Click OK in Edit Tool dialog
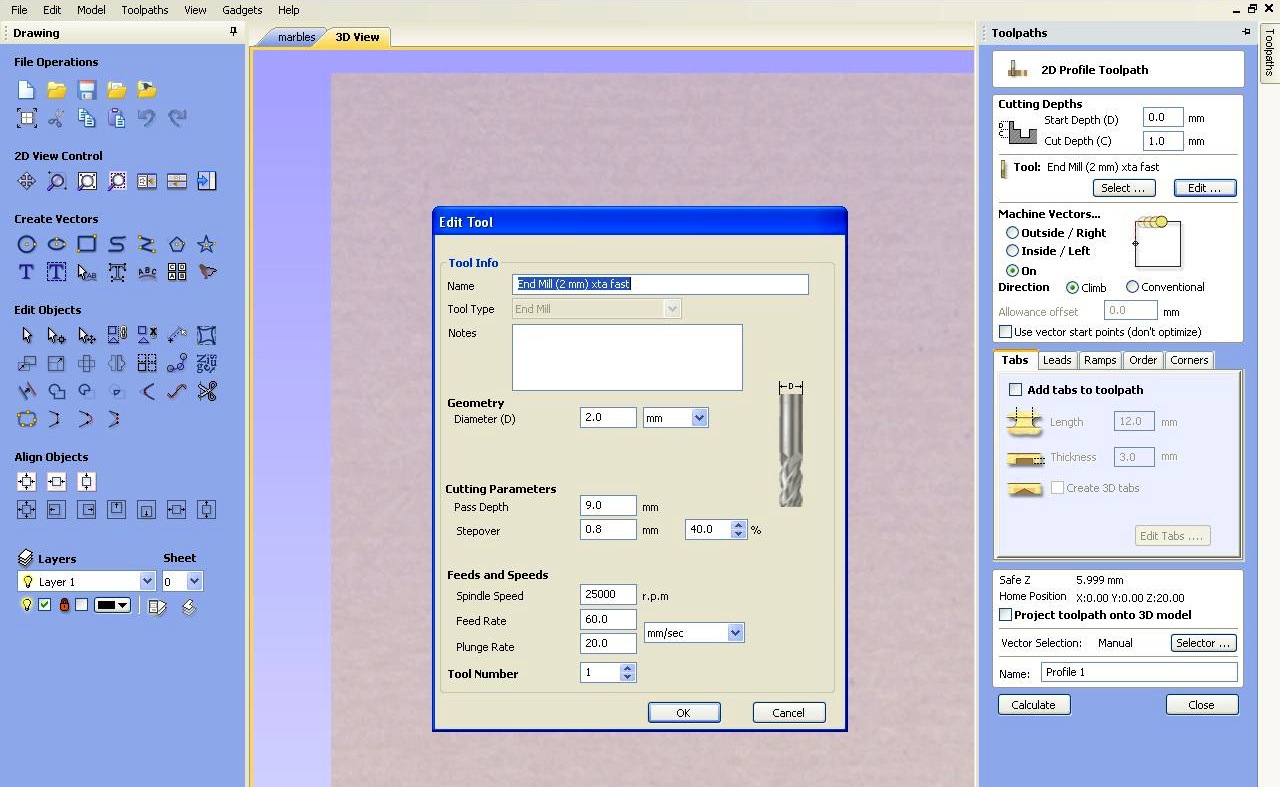 pyautogui.click(x=683, y=713)
